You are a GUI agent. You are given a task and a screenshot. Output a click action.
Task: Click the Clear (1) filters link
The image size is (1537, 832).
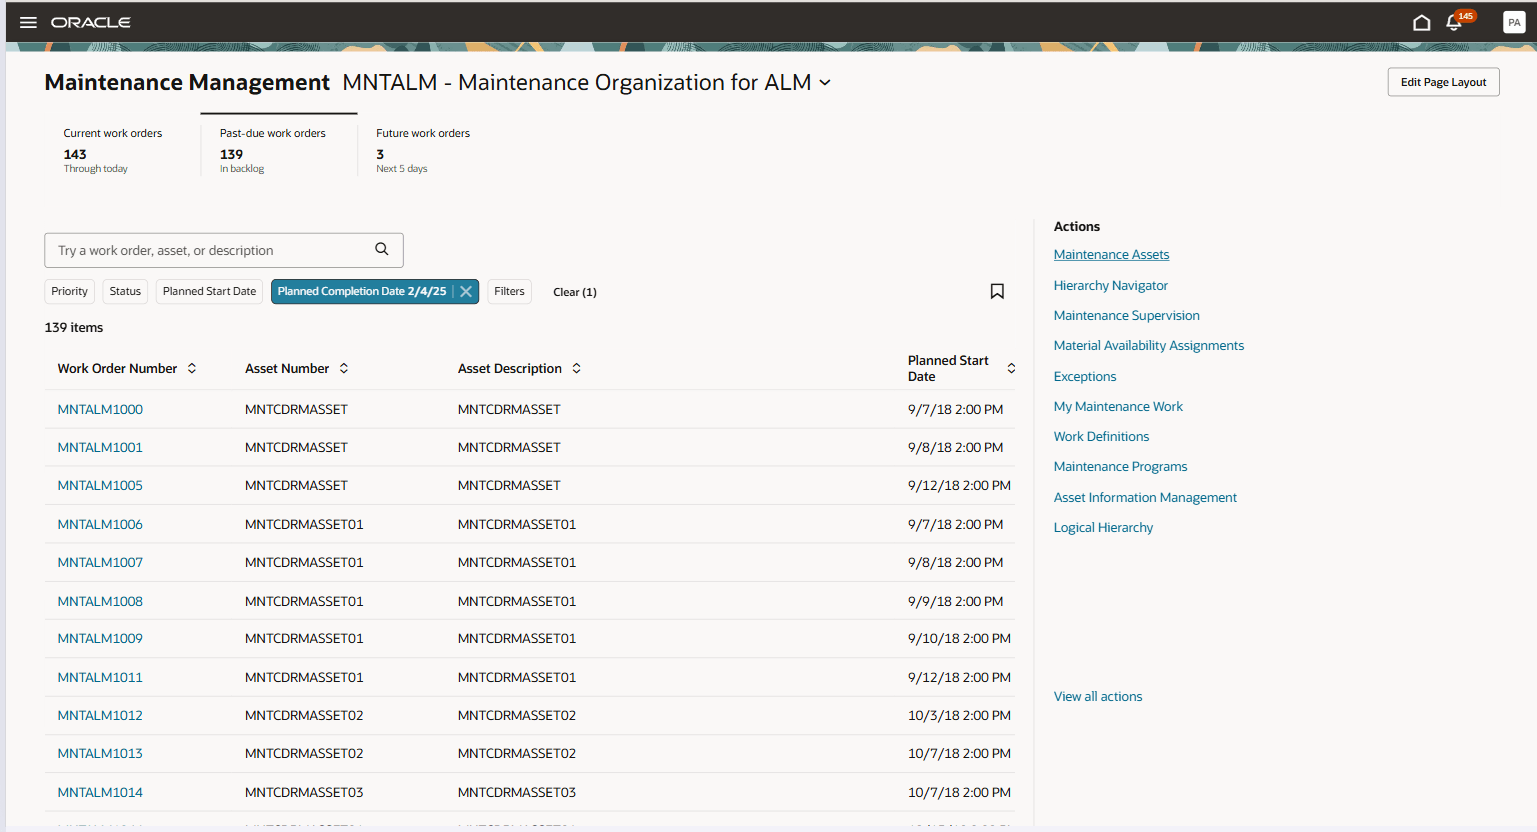pyautogui.click(x=574, y=291)
